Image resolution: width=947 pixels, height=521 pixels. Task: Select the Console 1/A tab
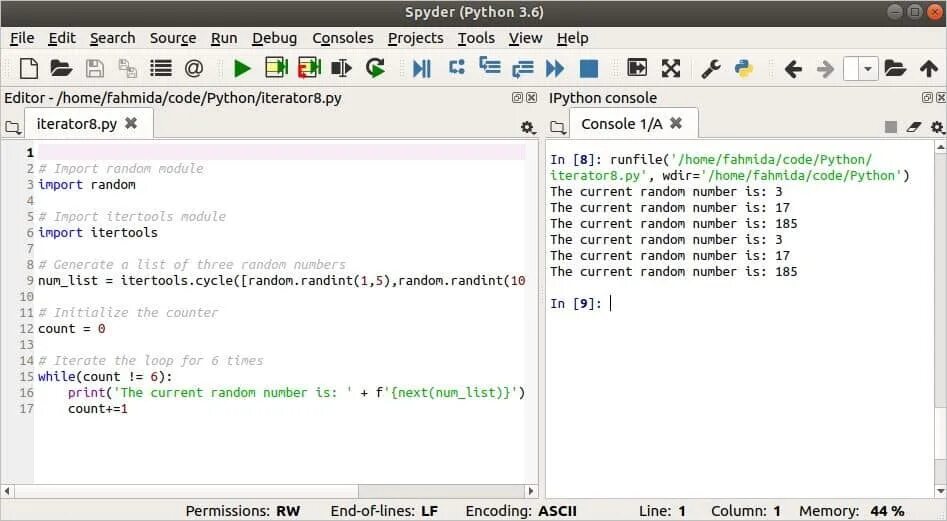(x=633, y=124)
